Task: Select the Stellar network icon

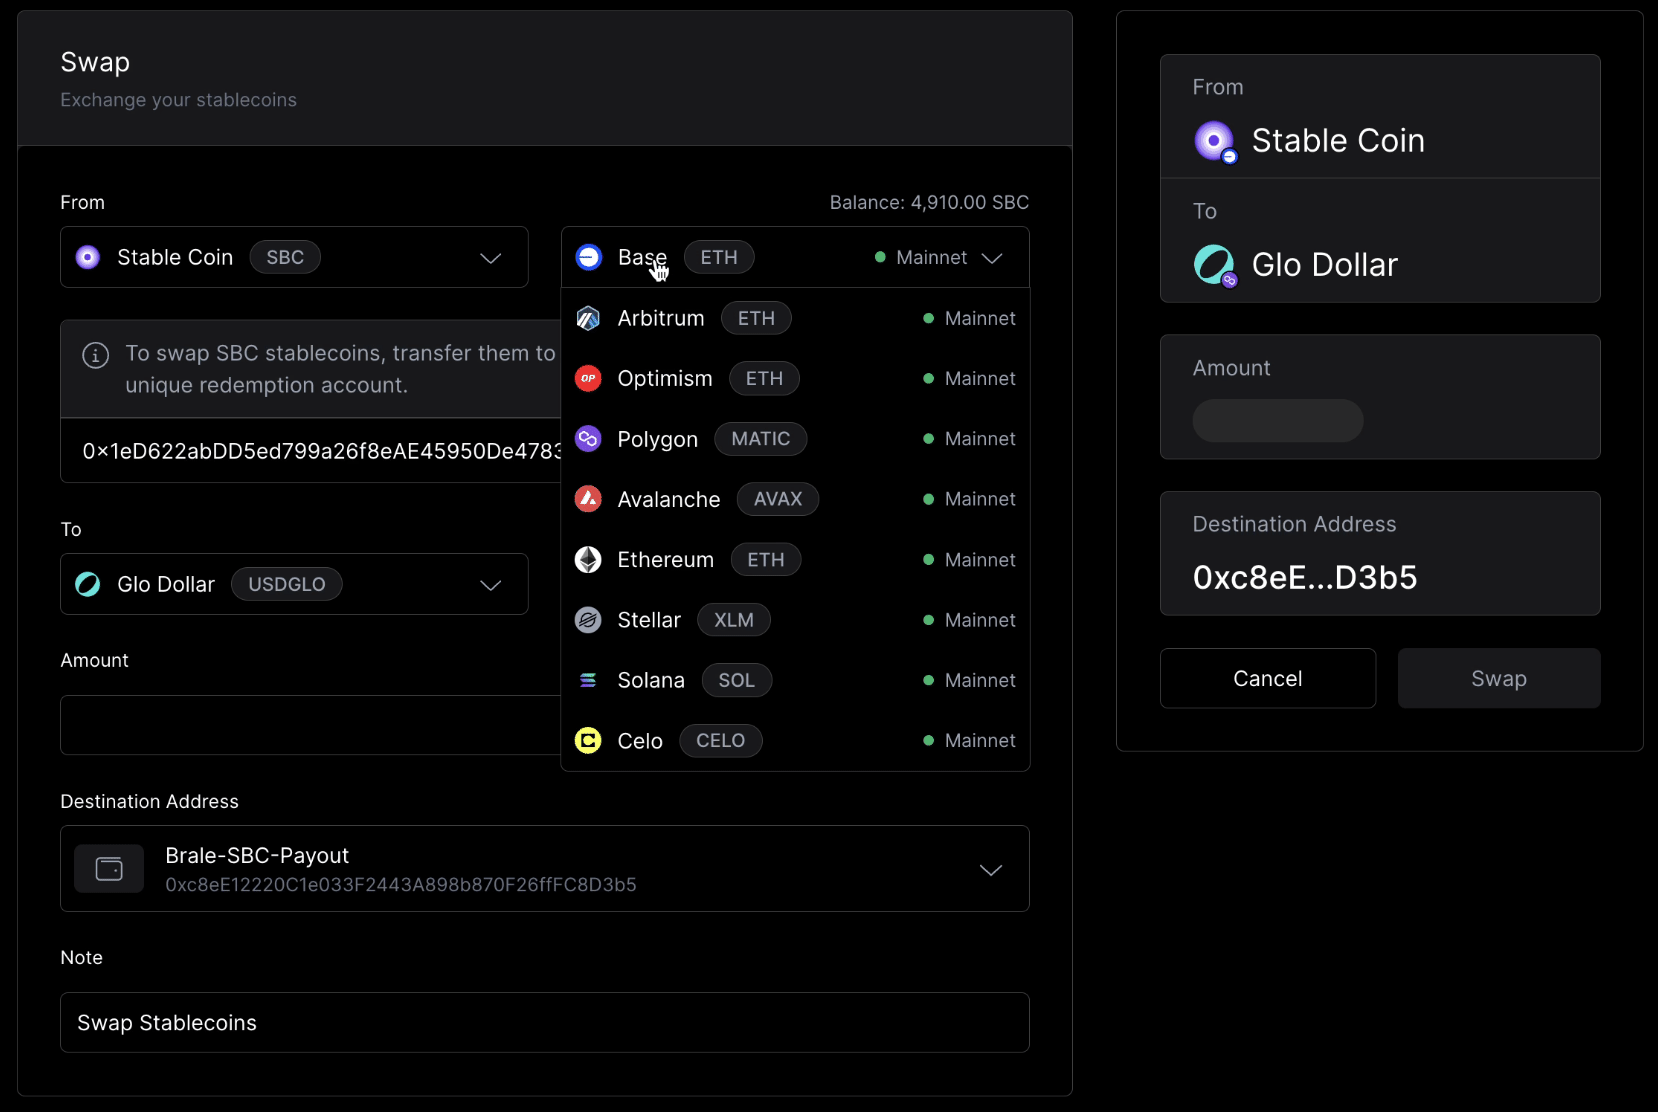Action: pos(588,620)
